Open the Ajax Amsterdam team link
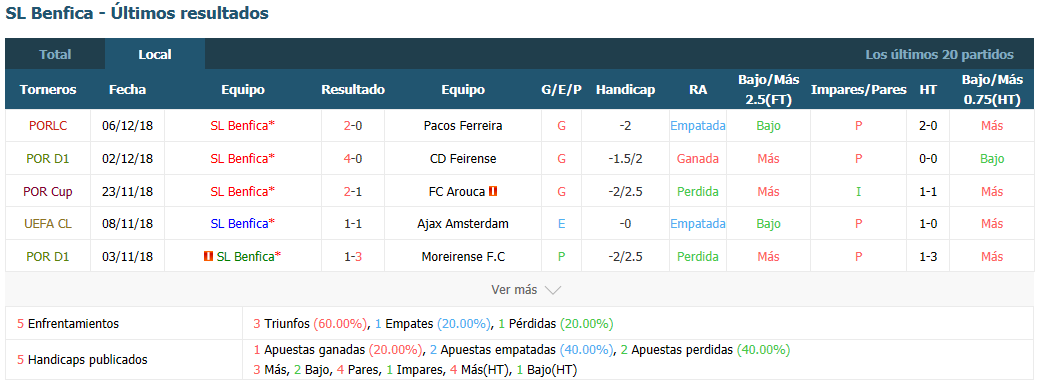1038x386 pixels. tap(463, 223)
